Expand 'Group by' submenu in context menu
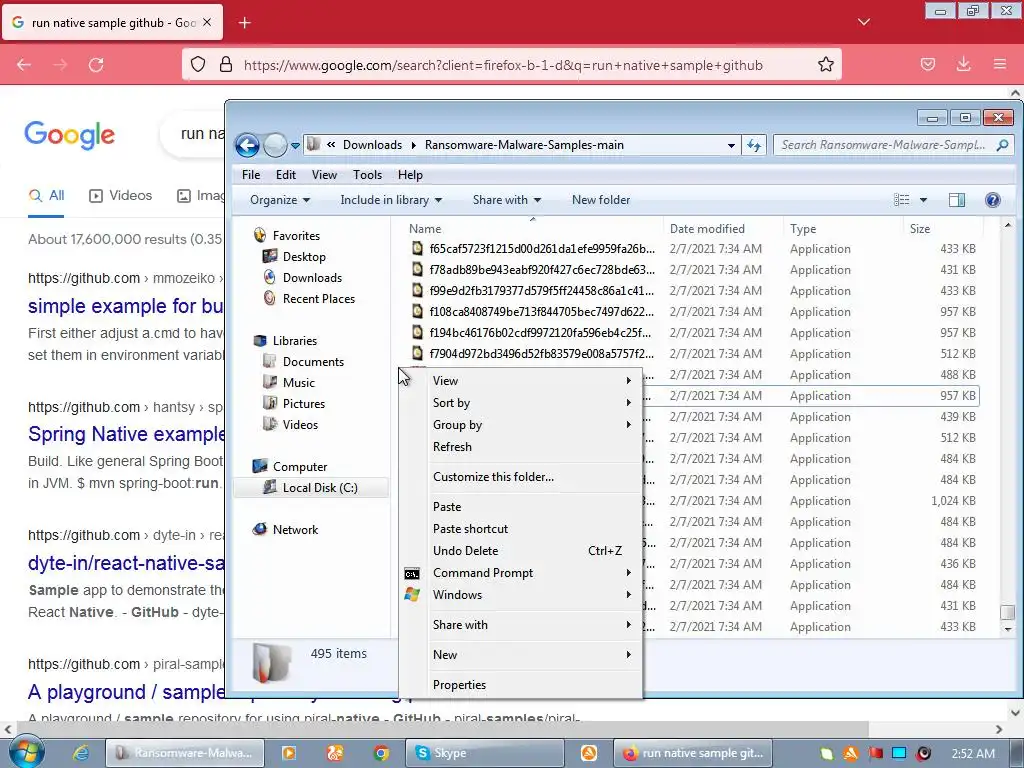Viewport: 1024px width, 768px height. coord(520,425)
